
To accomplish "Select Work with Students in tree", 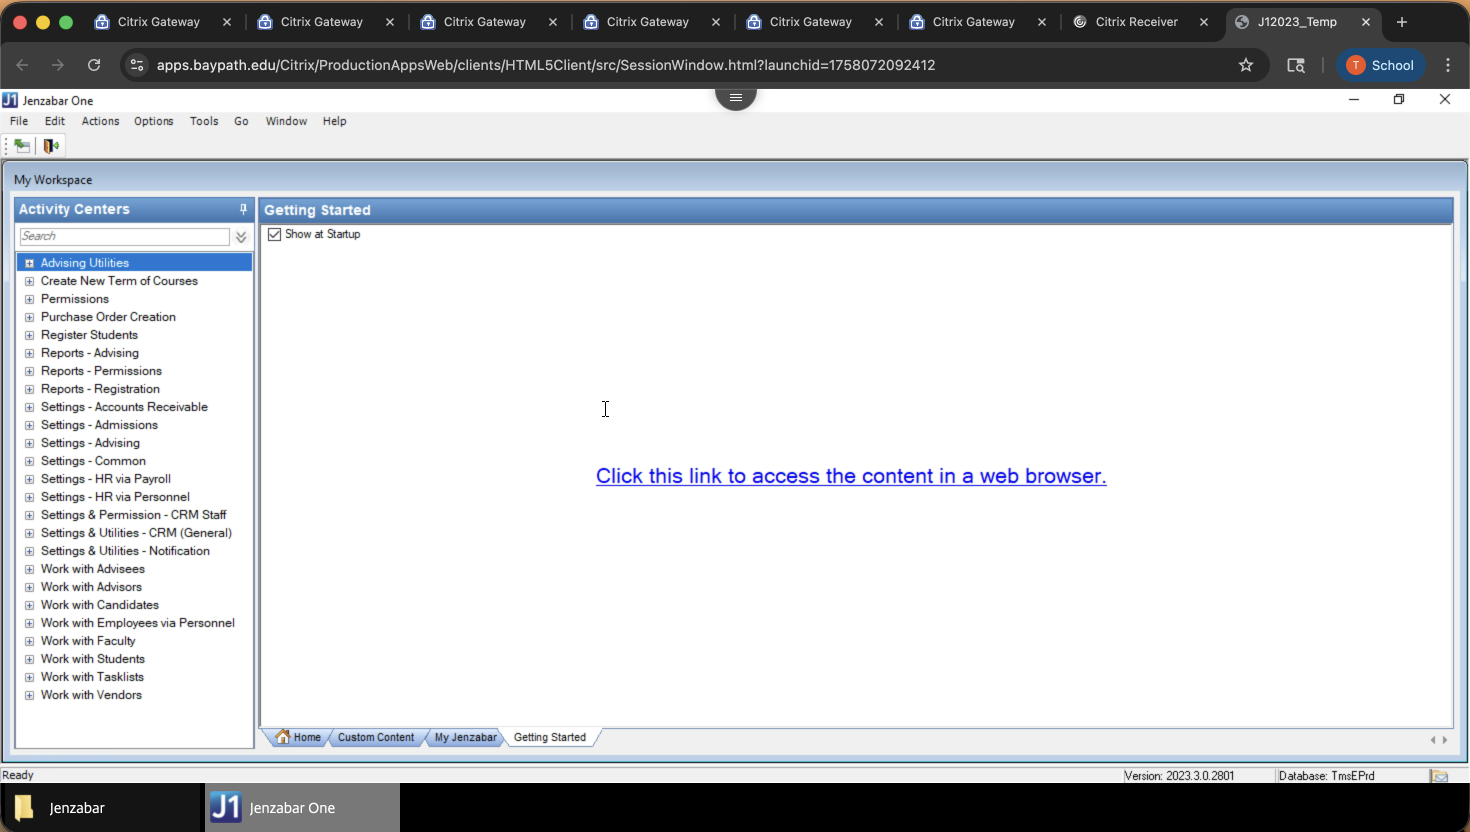I will click(93, 659).
